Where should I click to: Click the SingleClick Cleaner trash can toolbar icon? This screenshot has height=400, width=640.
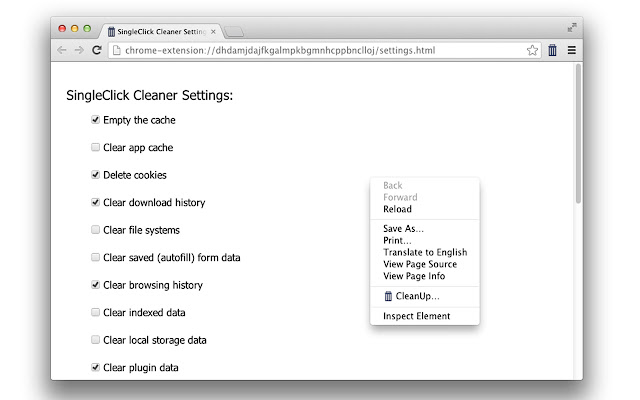(x=552, y=50)
